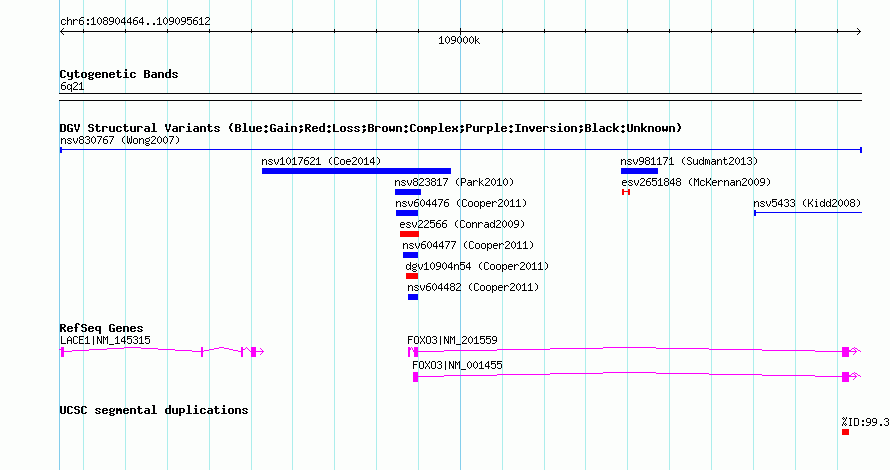The width and height of the screenshot is (890, 470).
Task: Click the nsv830767 (Wong2007) variant label
Action: pyautogui.click(x=120, y=140)
